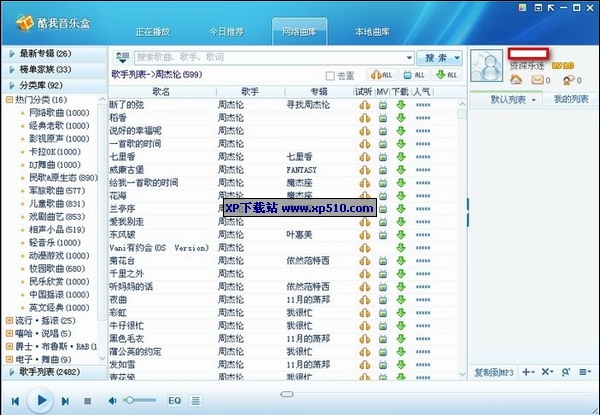Download the song 东风破
Screen dimensions: 600x415
point(401,235)
